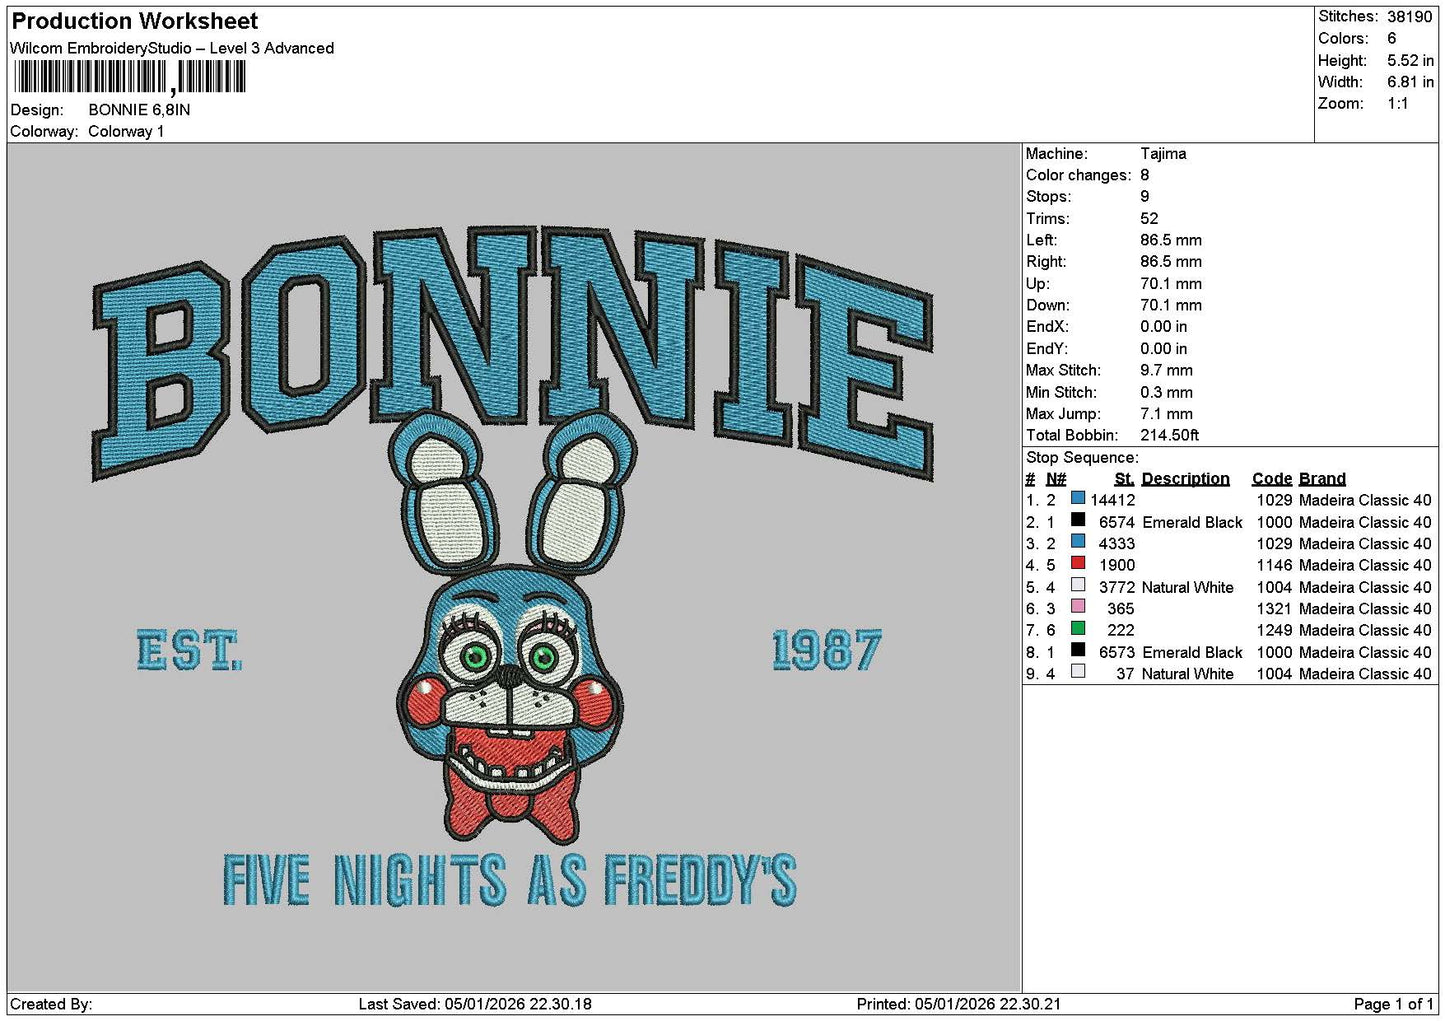Click the 'Last Saved' timestamp in the footer
Image resolution: width=1445 pixels, height=1021 pixels.
tap(475, 1004)
